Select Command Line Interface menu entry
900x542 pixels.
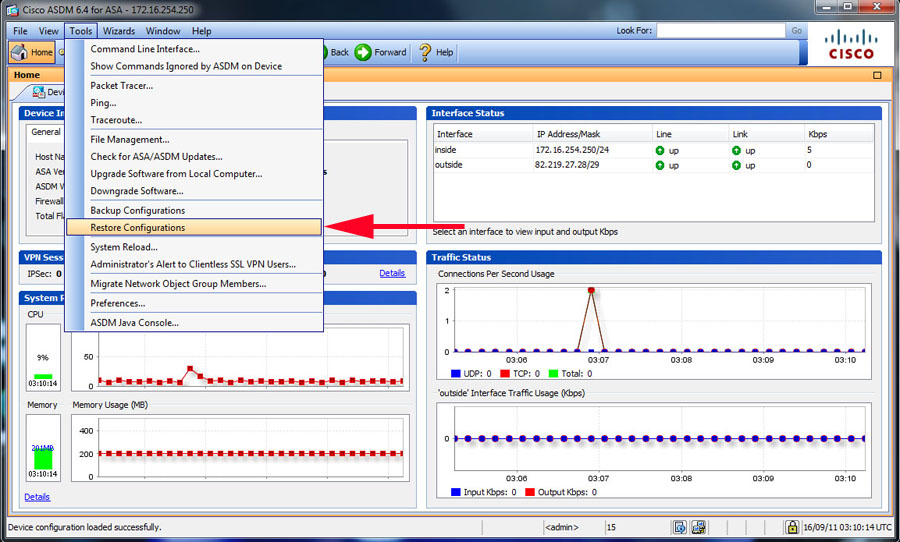click(194, 49)
